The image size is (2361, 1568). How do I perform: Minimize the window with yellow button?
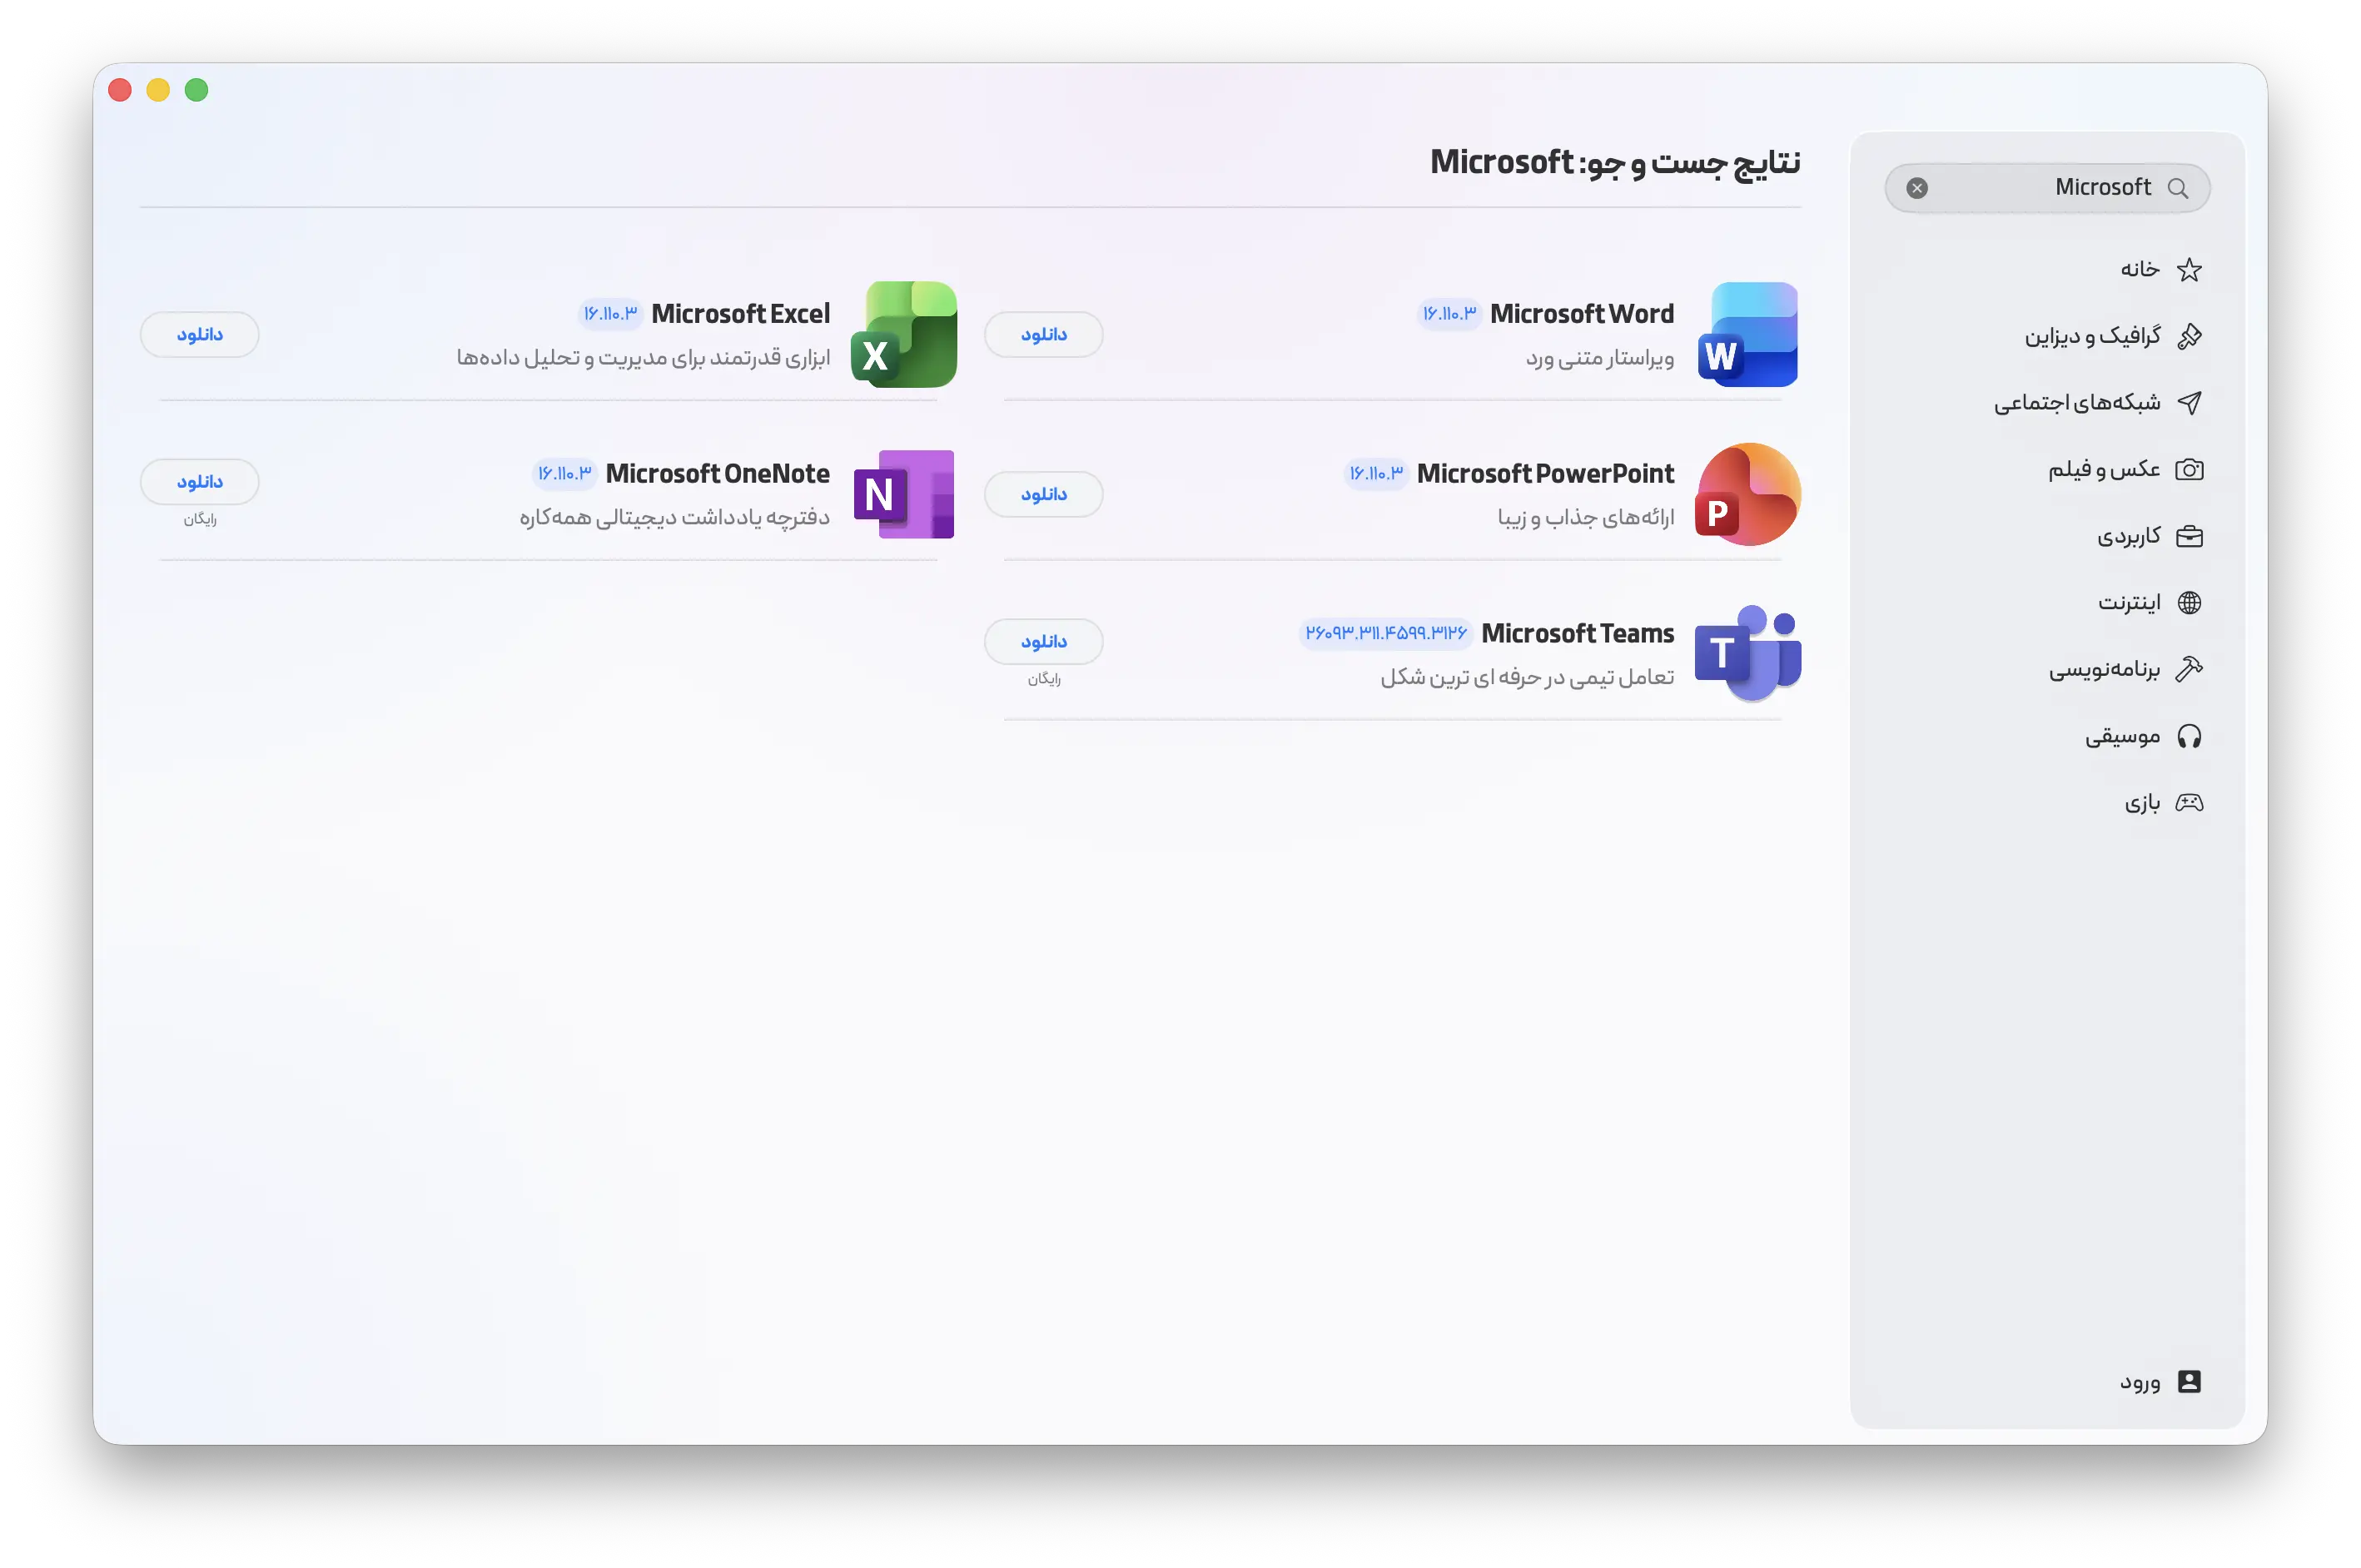point(158,90)
